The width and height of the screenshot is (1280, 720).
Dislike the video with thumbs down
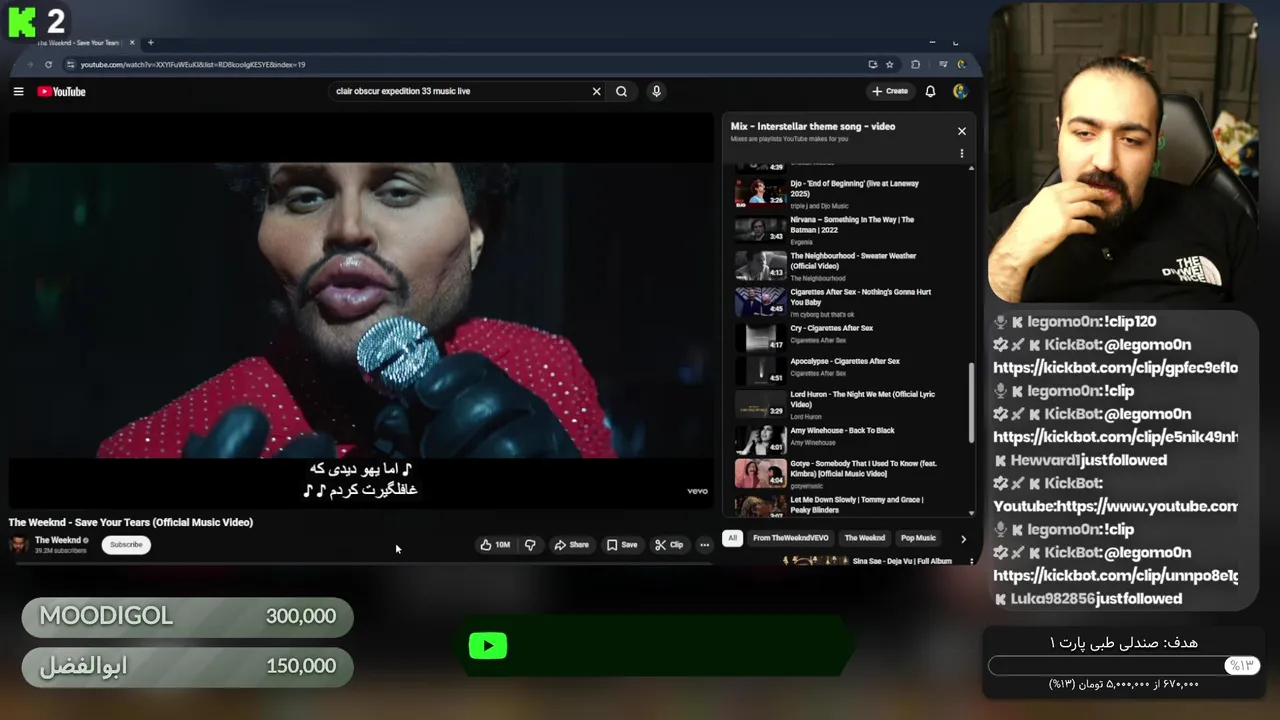[530, 545]
